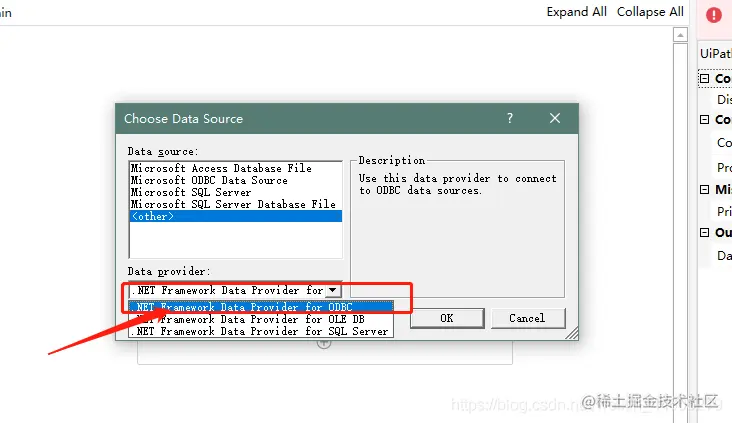Select Microsoft Access Database File data source
The width and height of the screenshot is (732, 423).
click(235, 168)
